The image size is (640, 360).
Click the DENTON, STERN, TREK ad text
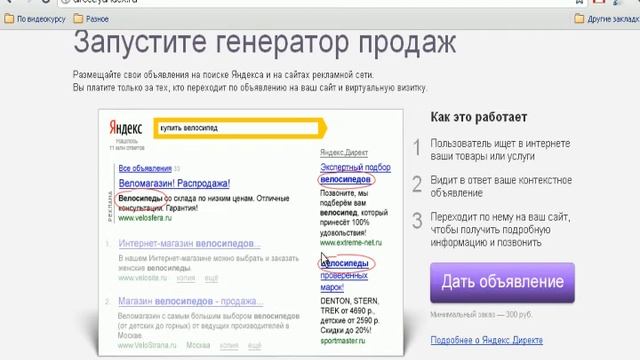pos(350,316)
